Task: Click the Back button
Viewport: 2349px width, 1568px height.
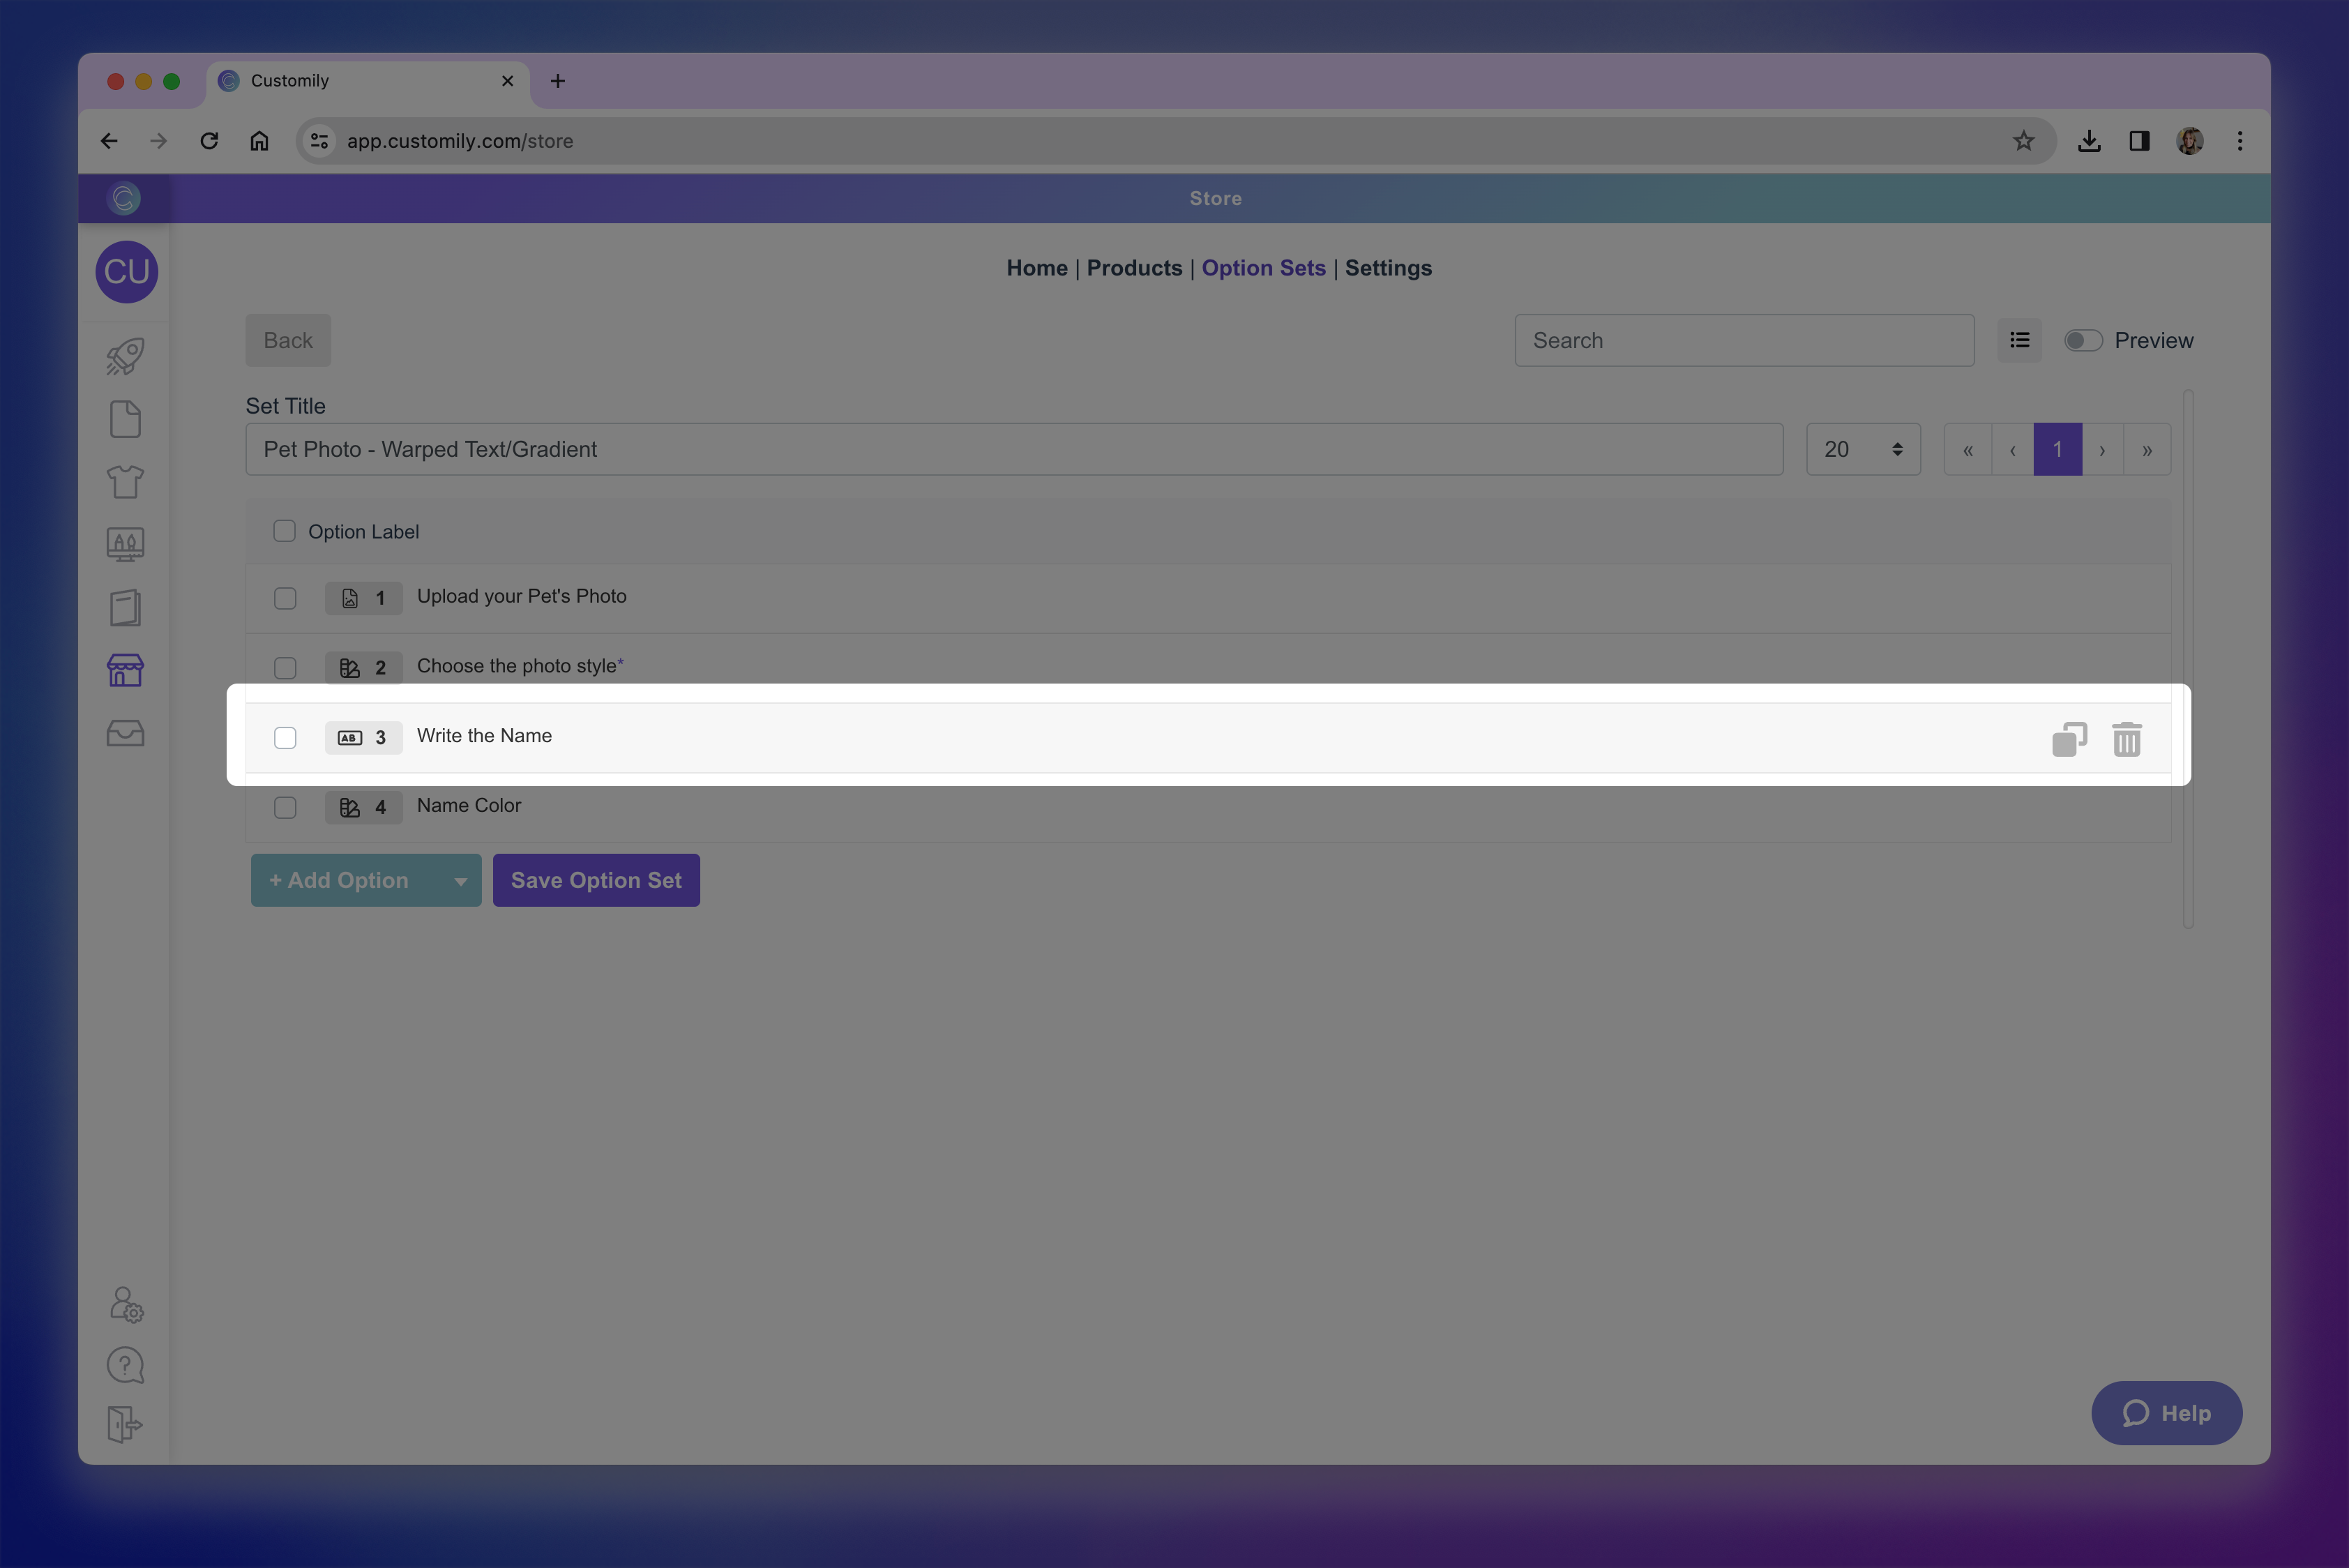Action: pyautogui.click(x=288, y=340)
